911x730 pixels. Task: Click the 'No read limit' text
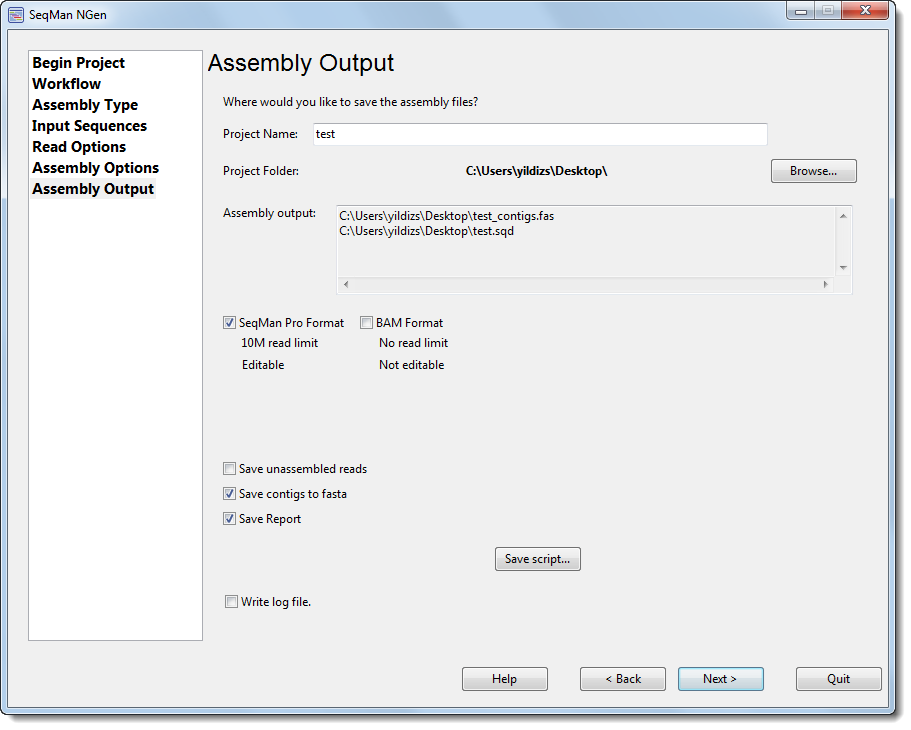pyautogui.click(x=414, y=343)
